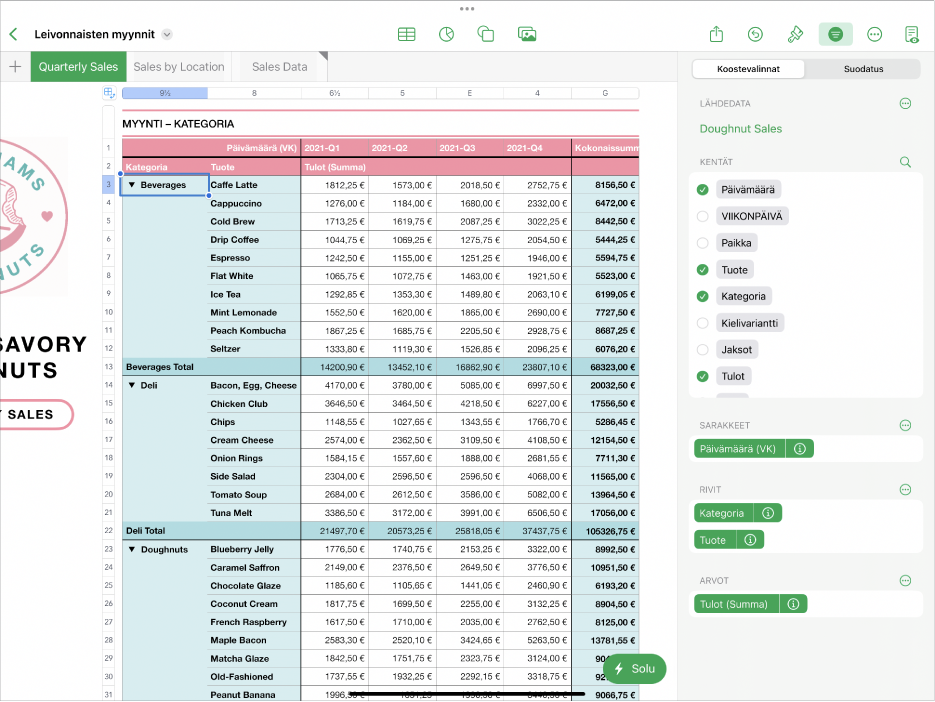Go back to the spreadsheet manager
Screen dimensions: 935x702
pos(13,35)
